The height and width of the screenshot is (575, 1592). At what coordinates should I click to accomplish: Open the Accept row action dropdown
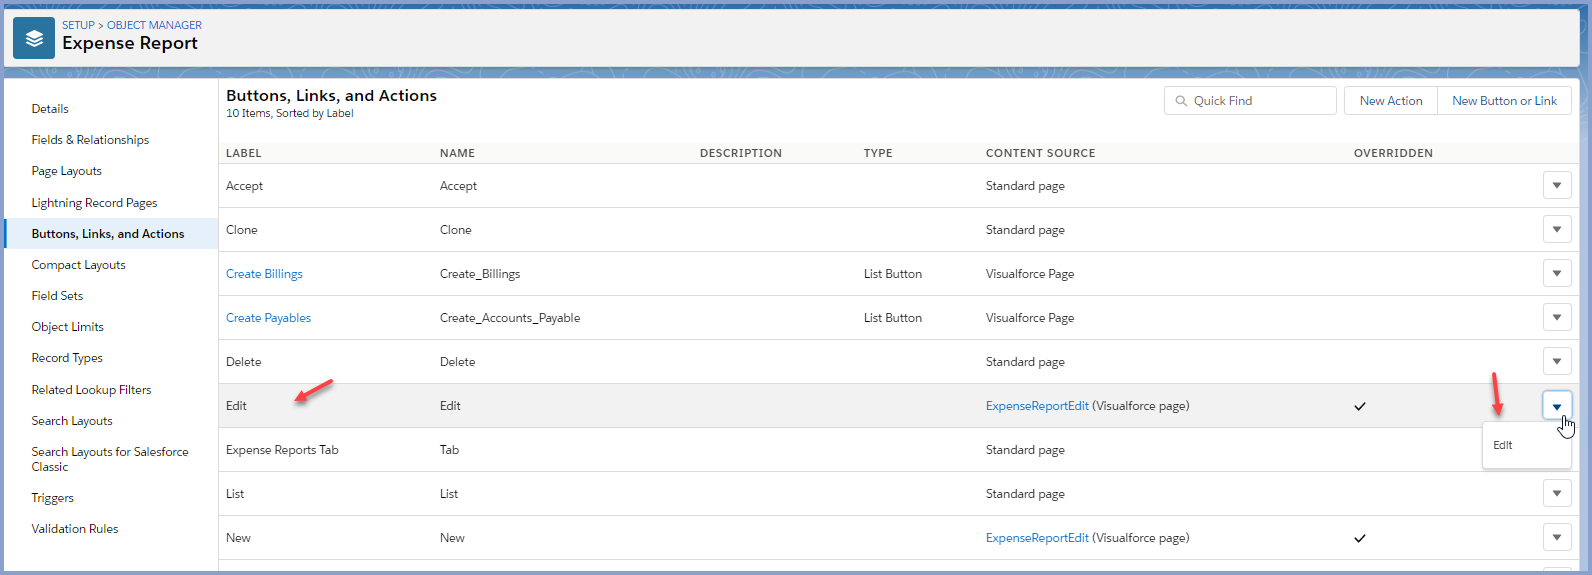1557,186
